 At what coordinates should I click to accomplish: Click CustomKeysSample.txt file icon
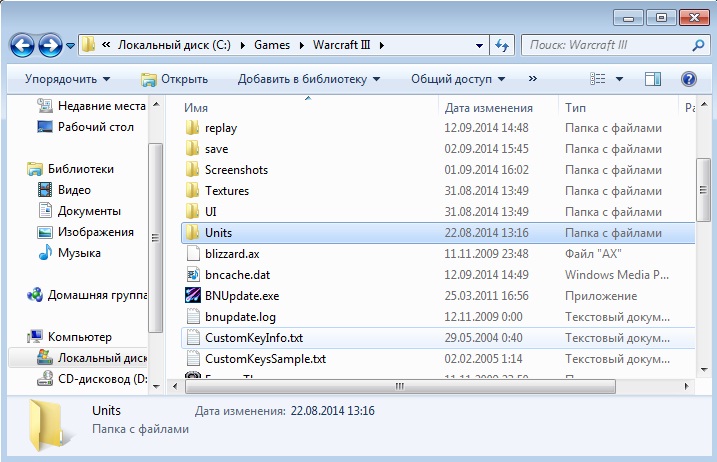point(193,359)
